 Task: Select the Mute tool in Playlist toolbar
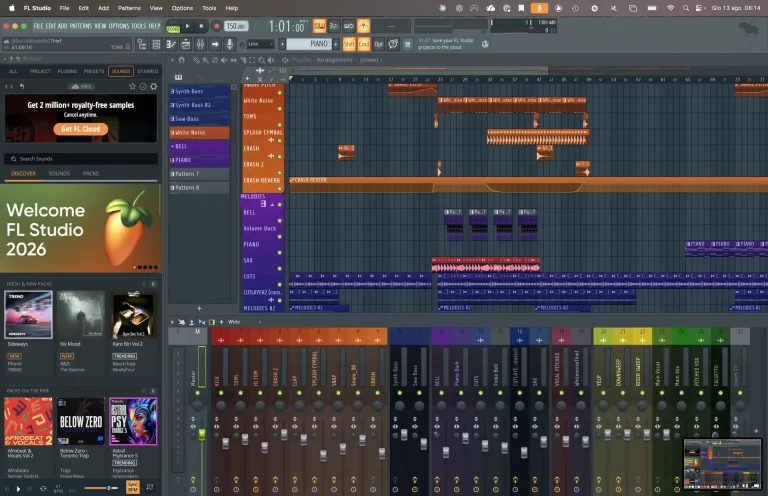(224, 60)
